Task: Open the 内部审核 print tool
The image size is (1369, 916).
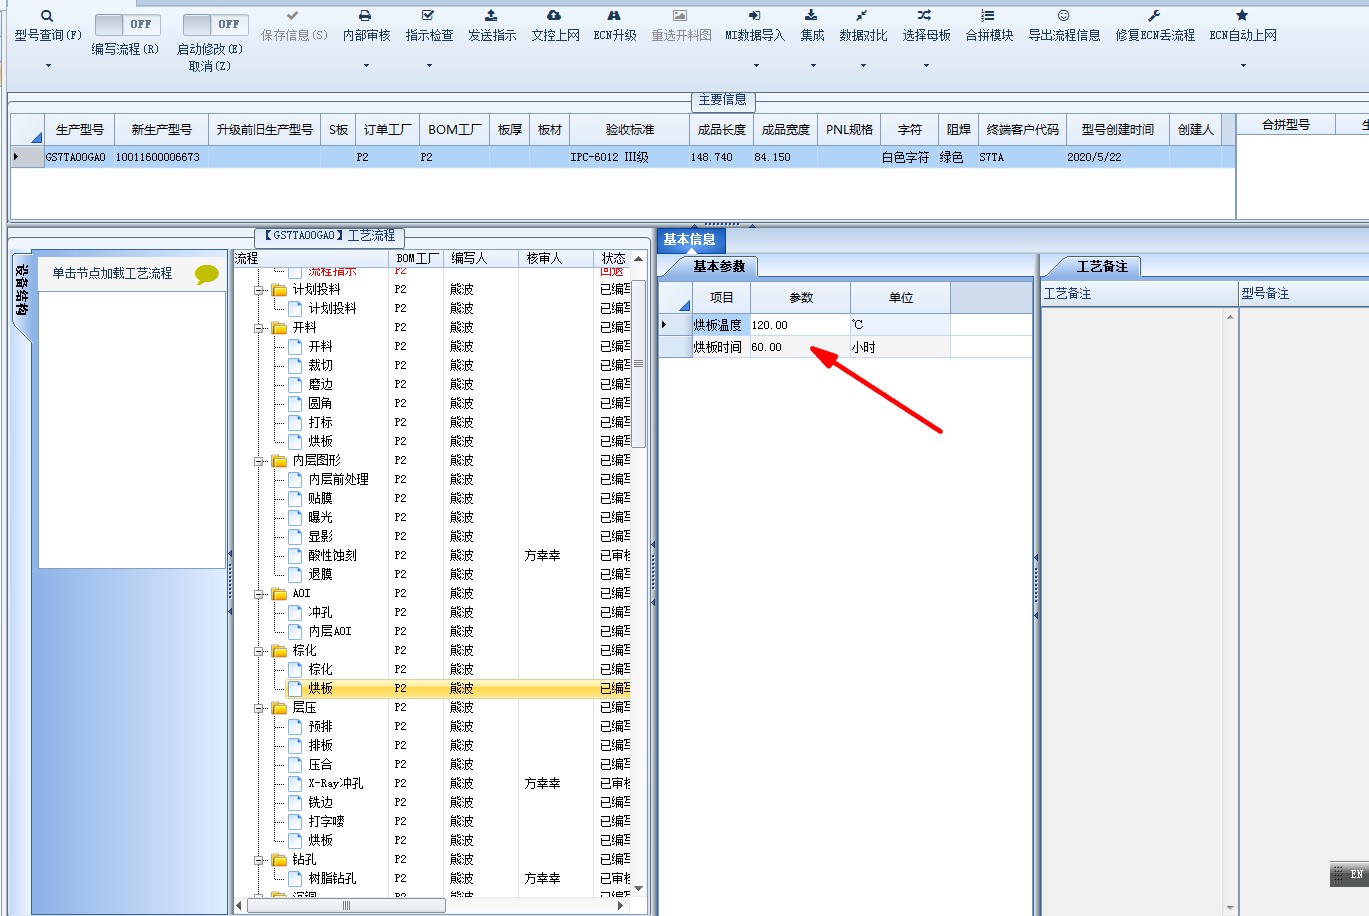Action: [x=366, y=27]
